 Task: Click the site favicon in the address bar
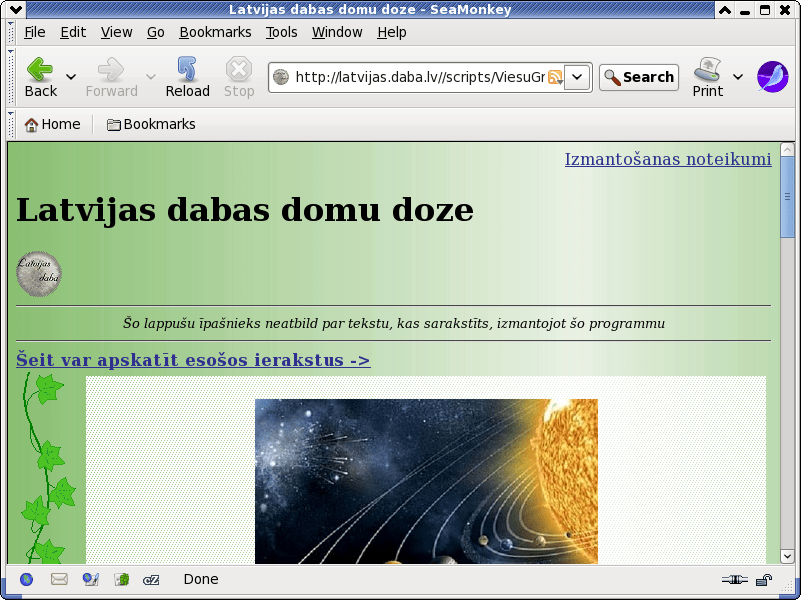click(280, 77)
